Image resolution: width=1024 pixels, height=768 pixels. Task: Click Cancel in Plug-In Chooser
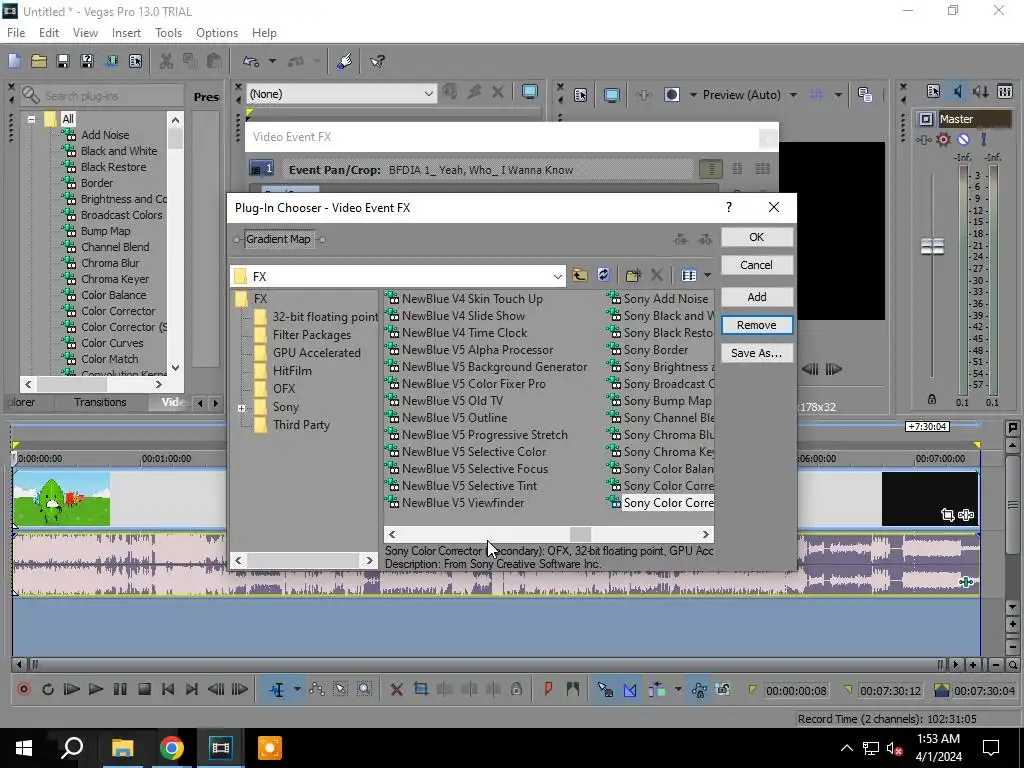tap(757, 265)
